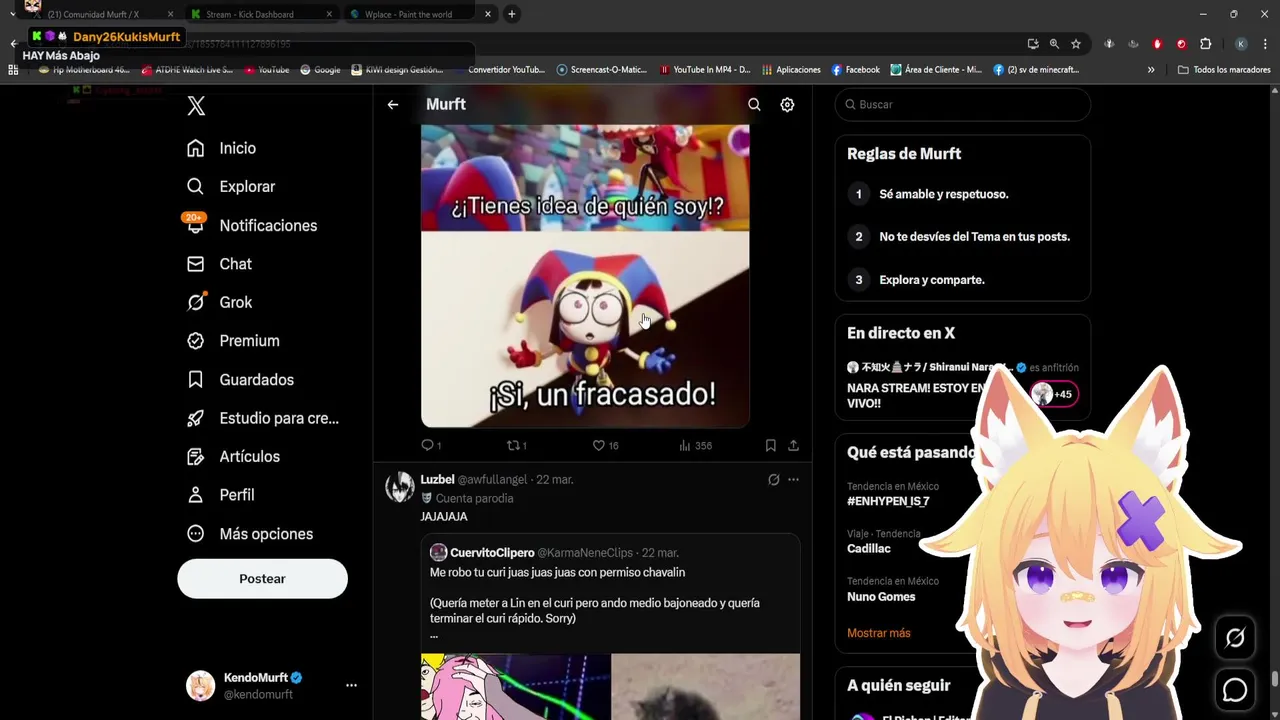Open Grok floating button

(1235, 638)
